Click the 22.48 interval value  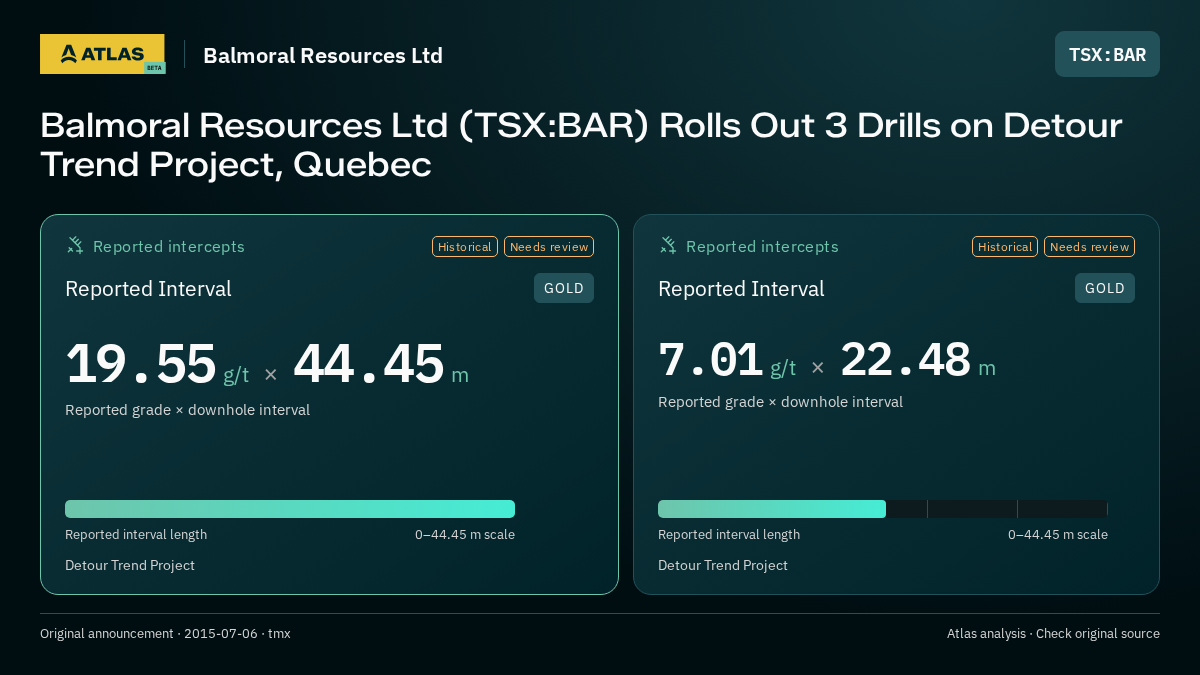tap(906, 360)
